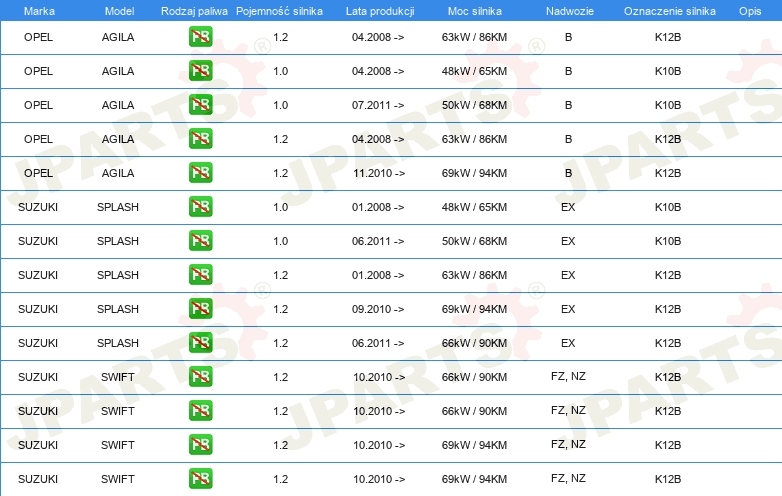This screenshot has height=496, width=782.
Task: Click "K10B" in the Splash 48kW row
Action: 668,207
